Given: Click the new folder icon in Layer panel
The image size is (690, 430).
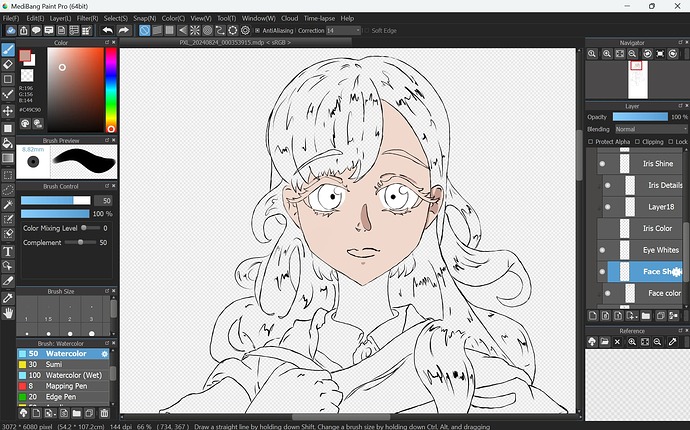Looking at the screenshot, I should (646, 316).
